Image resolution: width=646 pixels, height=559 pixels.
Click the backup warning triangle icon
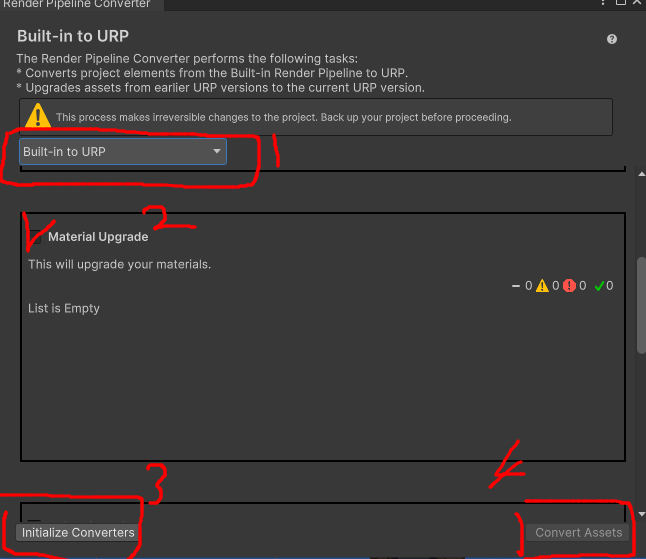click(x=38, y=115)
